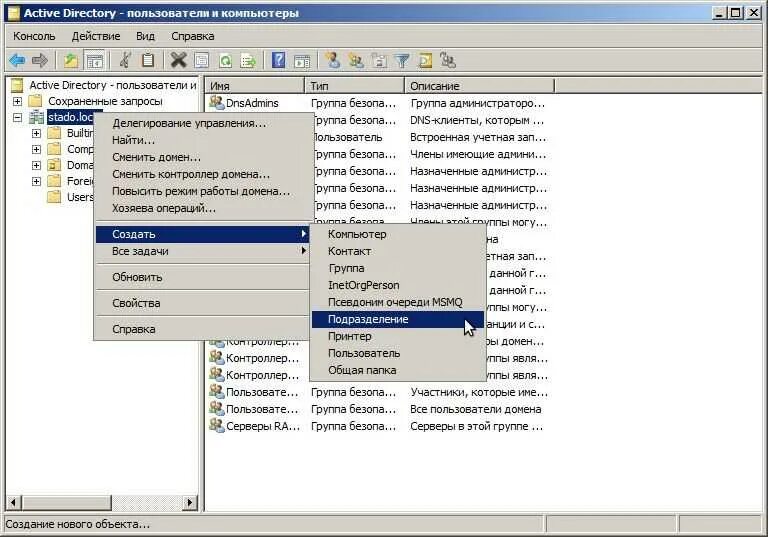Screen dimensions: 768x537
Task: Click the Cut scissors toolbar icon
Action: 125,60
